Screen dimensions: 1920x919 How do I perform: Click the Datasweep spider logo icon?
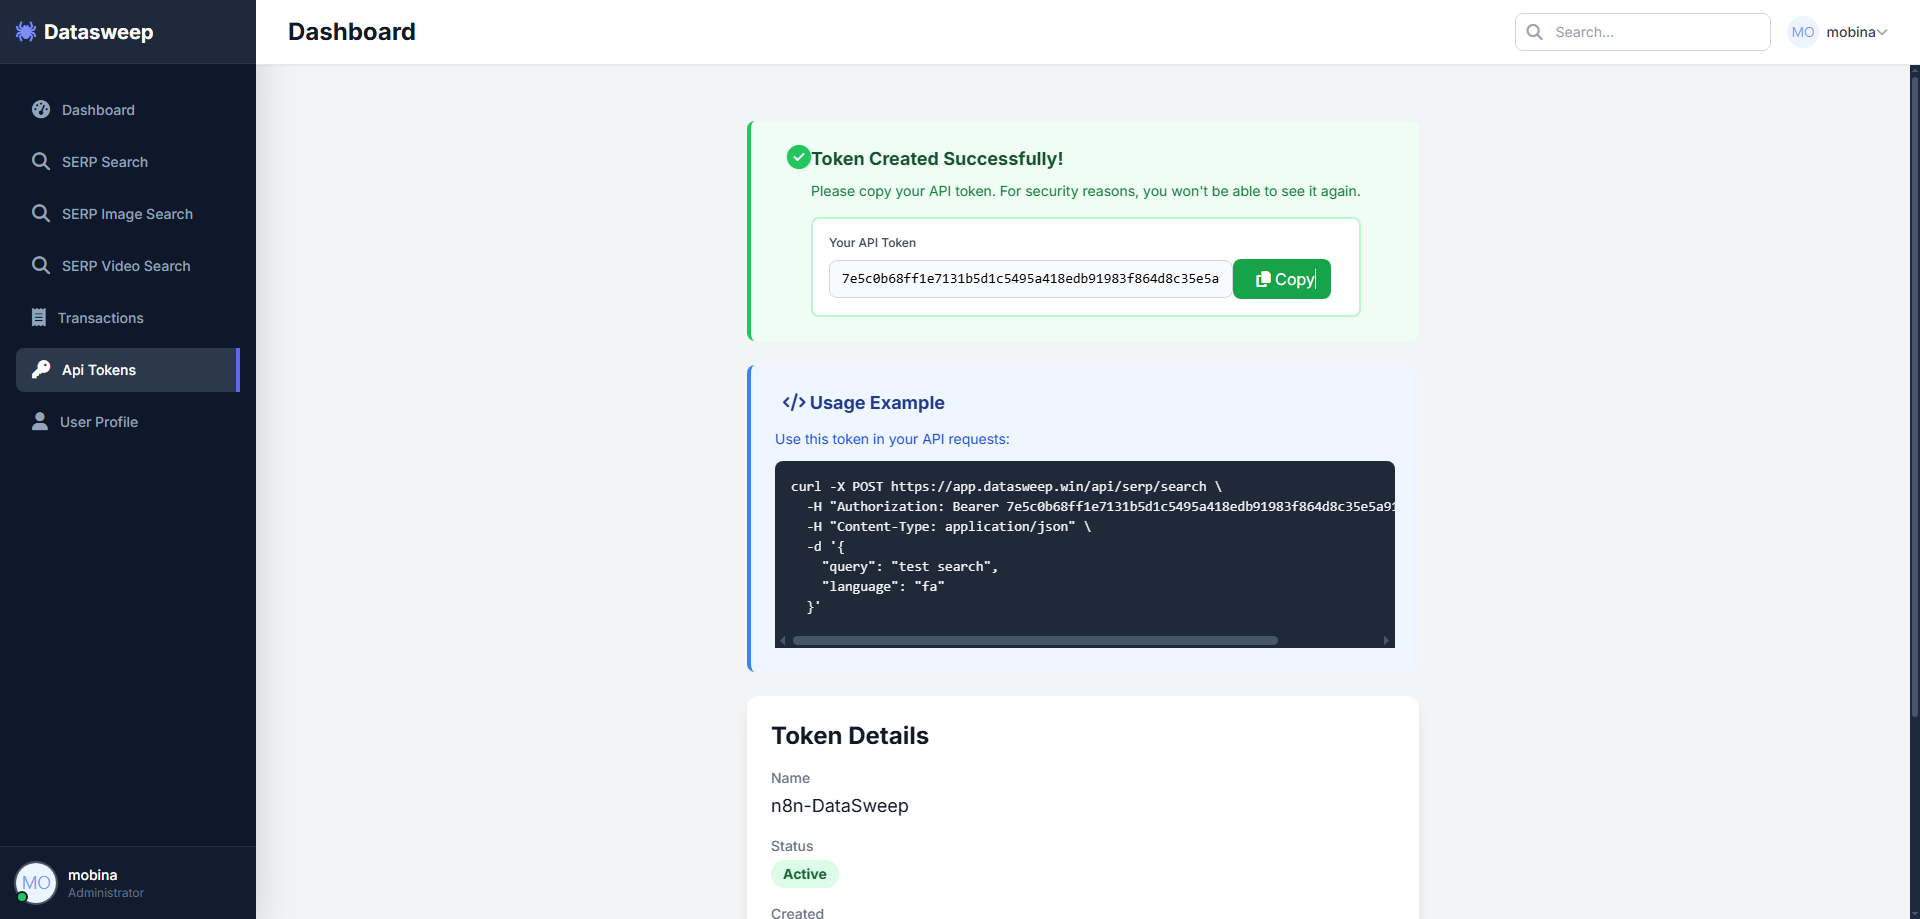26,32
